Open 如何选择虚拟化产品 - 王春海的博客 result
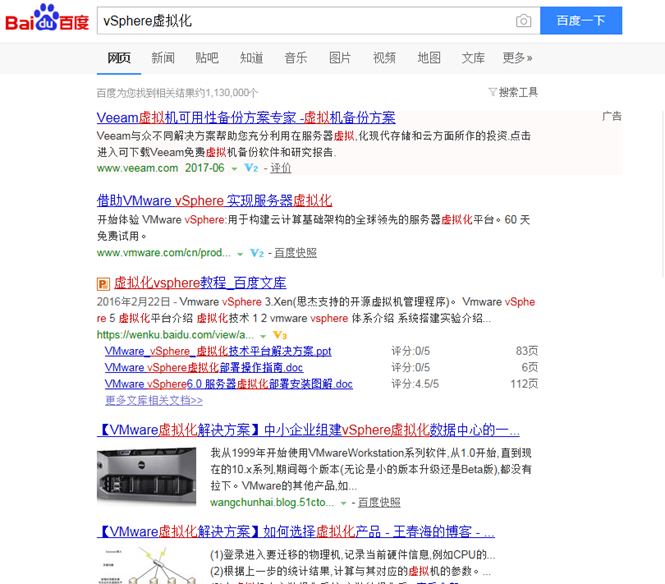 point(296,531)
